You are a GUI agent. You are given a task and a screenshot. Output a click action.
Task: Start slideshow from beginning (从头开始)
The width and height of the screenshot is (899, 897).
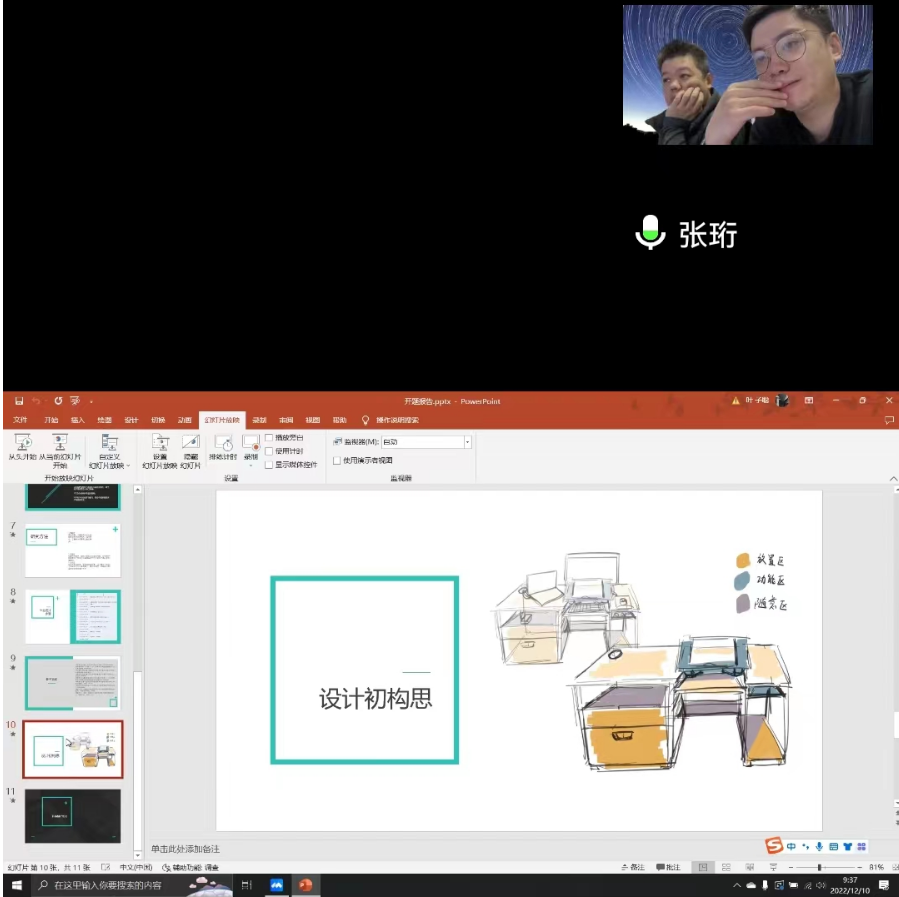click(22, 446)
